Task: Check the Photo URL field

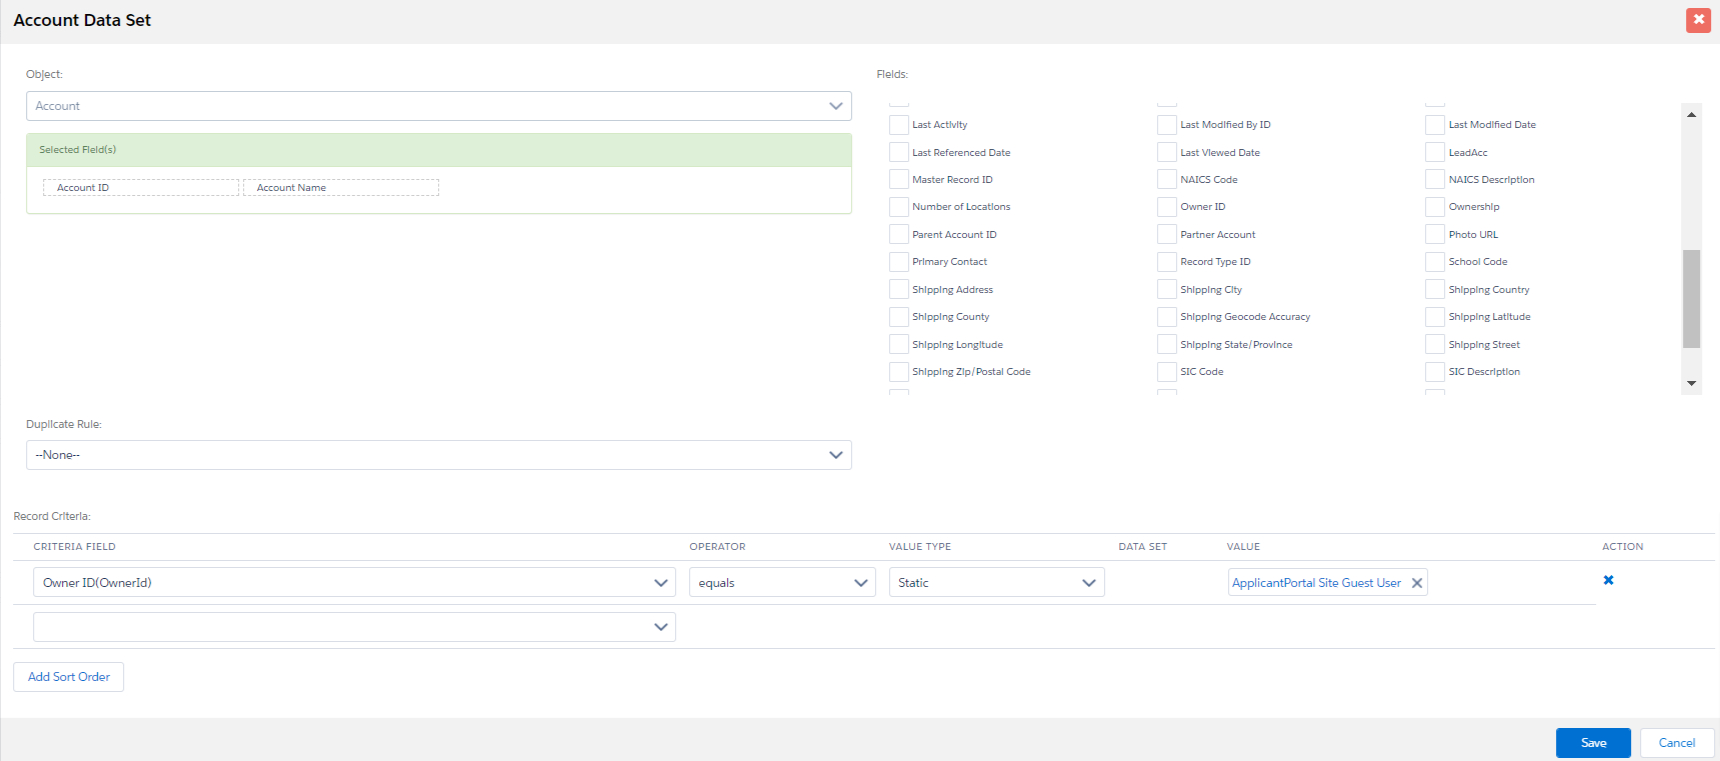Action: point(1435,235)
